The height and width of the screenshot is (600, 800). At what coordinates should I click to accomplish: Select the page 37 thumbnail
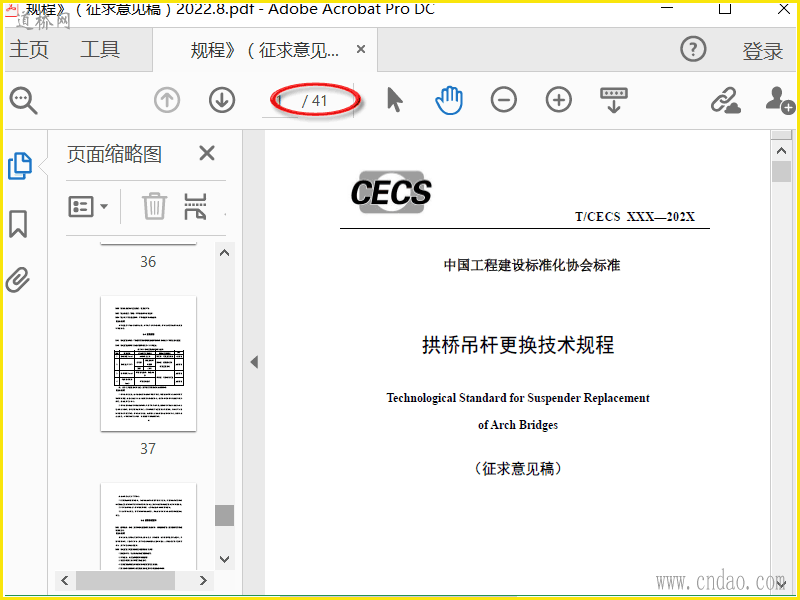pos(148,363)
